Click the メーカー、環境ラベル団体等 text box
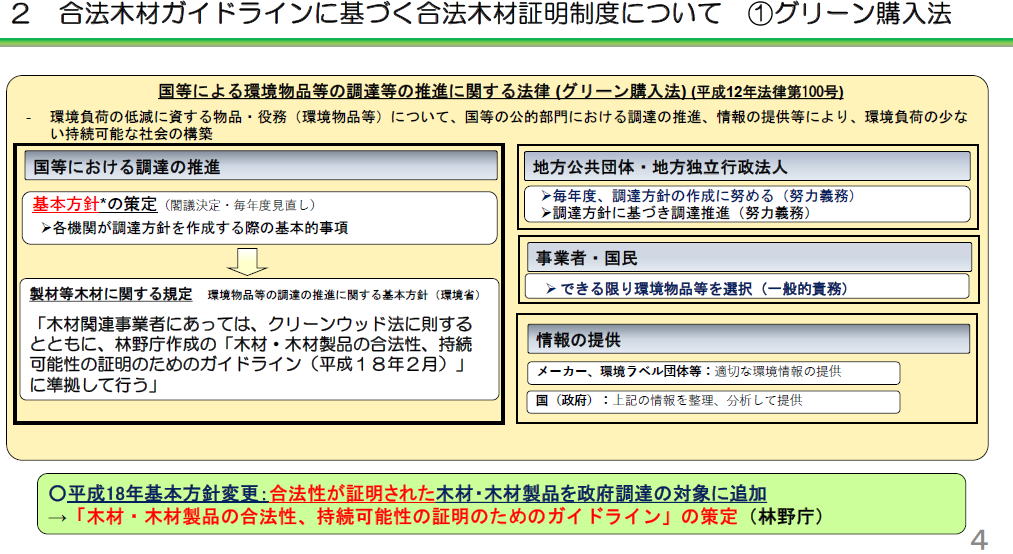 [712, 372]
